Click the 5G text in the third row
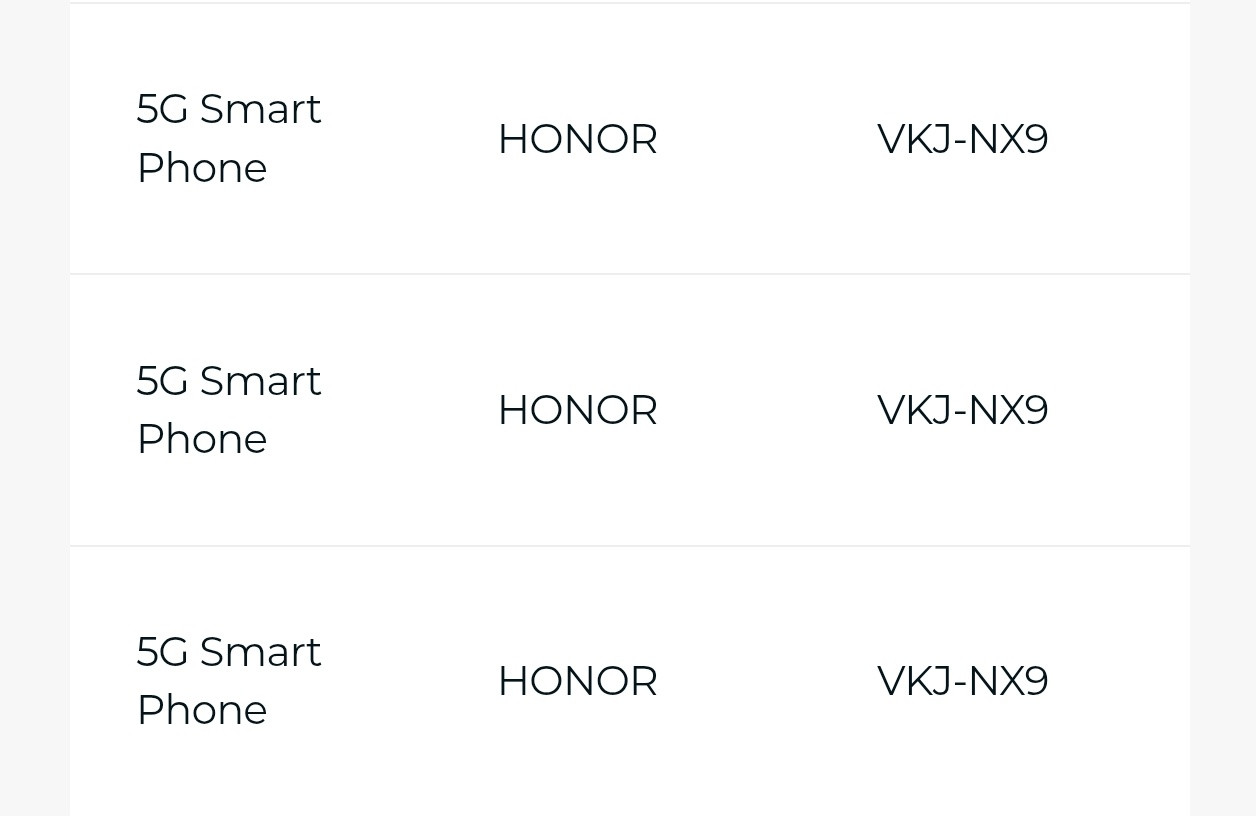 coord(163,652)
